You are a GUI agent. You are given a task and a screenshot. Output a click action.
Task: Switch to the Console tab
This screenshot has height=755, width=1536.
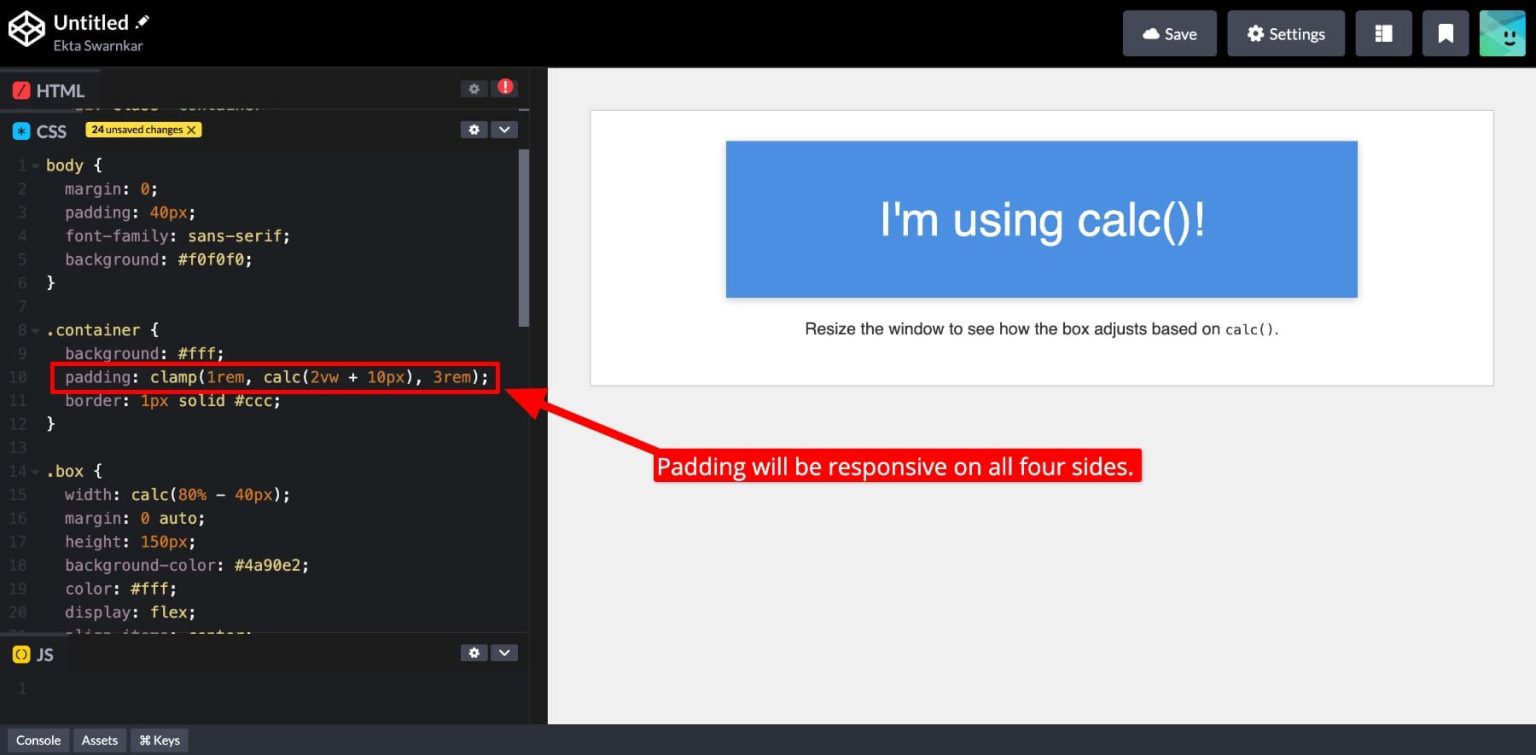38,740
